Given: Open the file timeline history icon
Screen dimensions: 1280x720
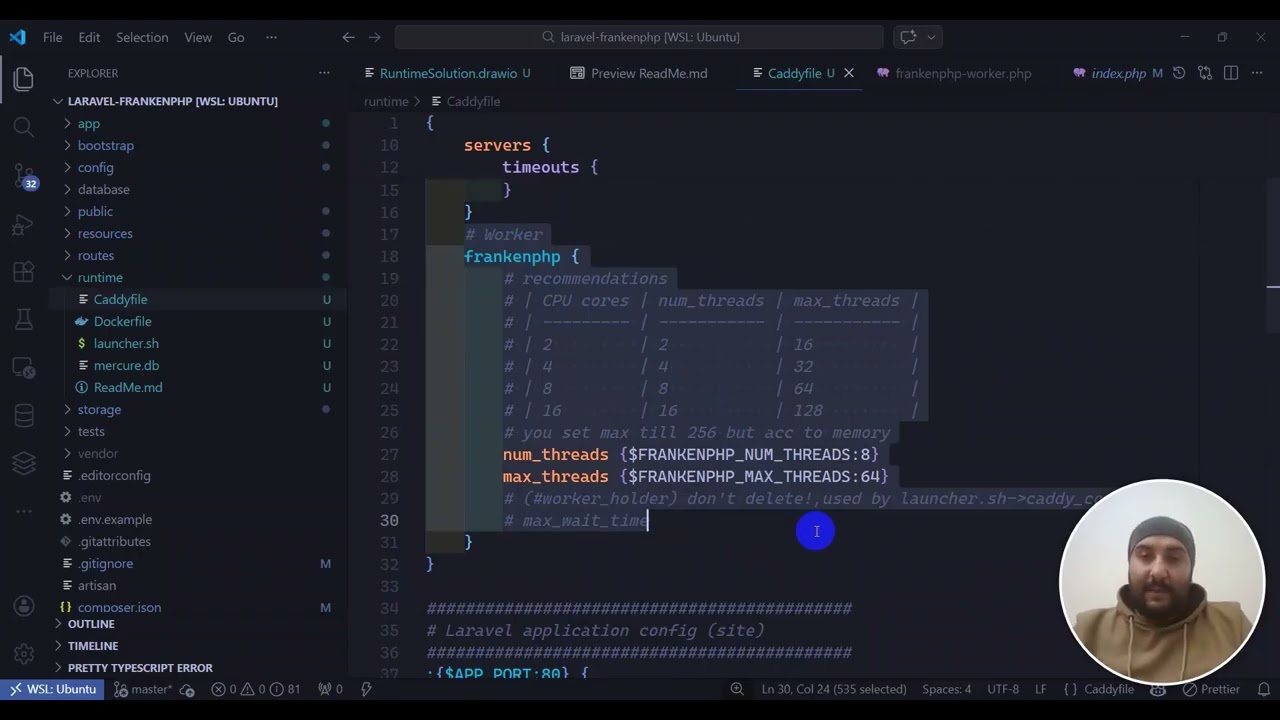Looking at the screenshot, I should (x=1179, y=73).
